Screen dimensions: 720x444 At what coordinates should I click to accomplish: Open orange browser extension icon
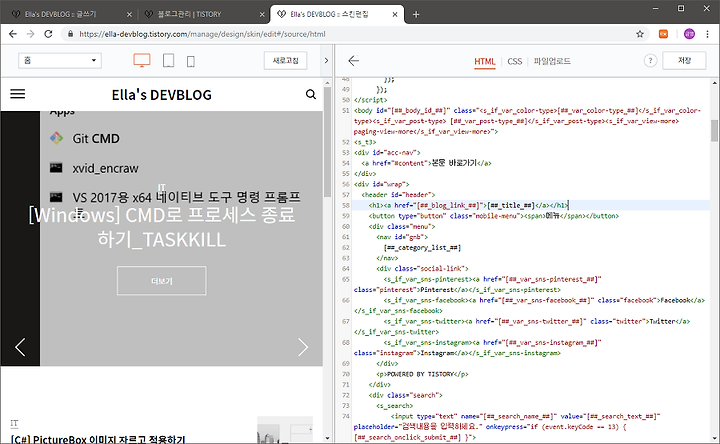[x=664, y=34]
